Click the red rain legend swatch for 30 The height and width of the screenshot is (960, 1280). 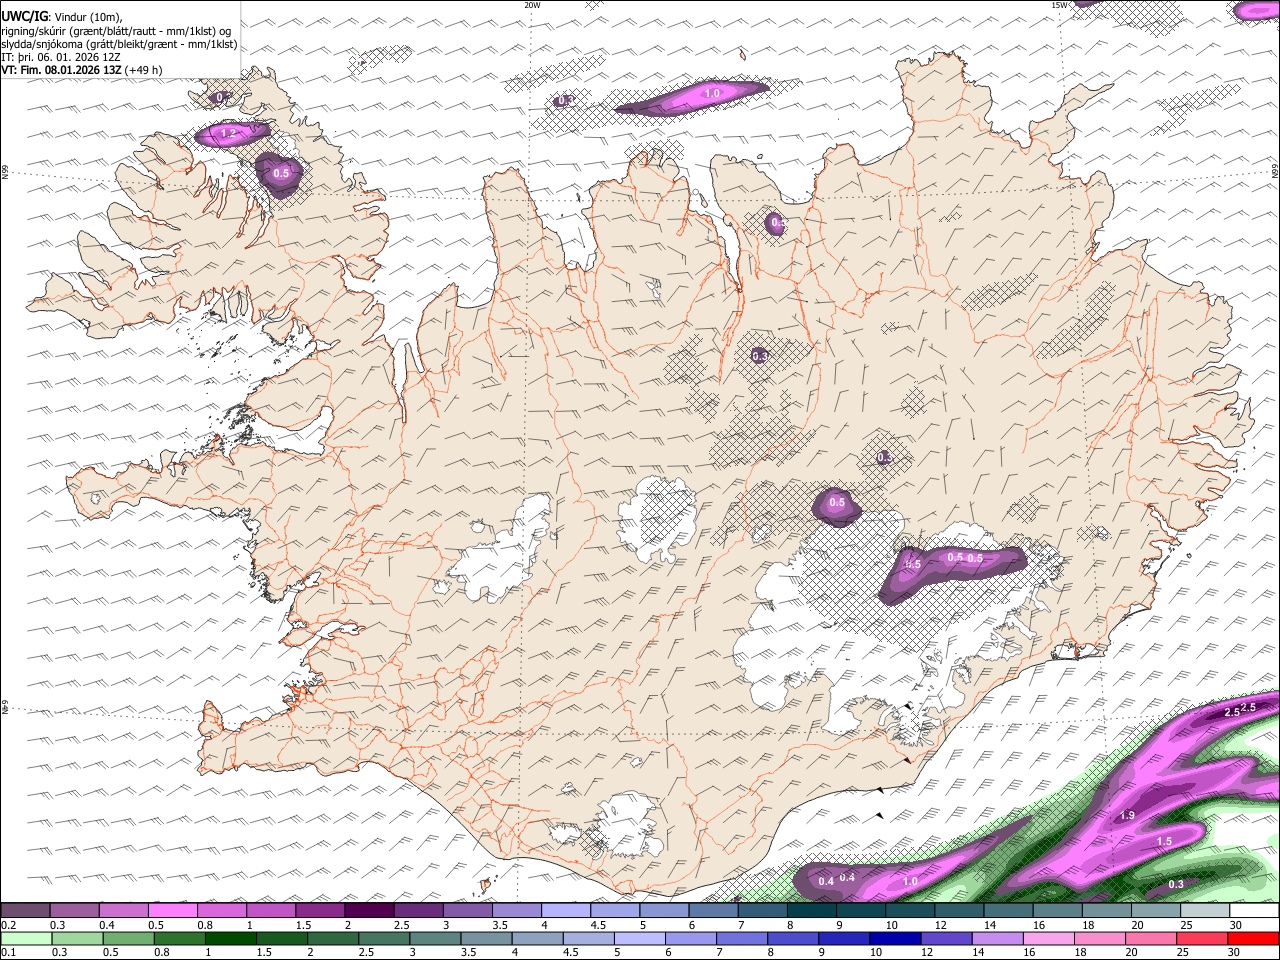point(1253,939)
